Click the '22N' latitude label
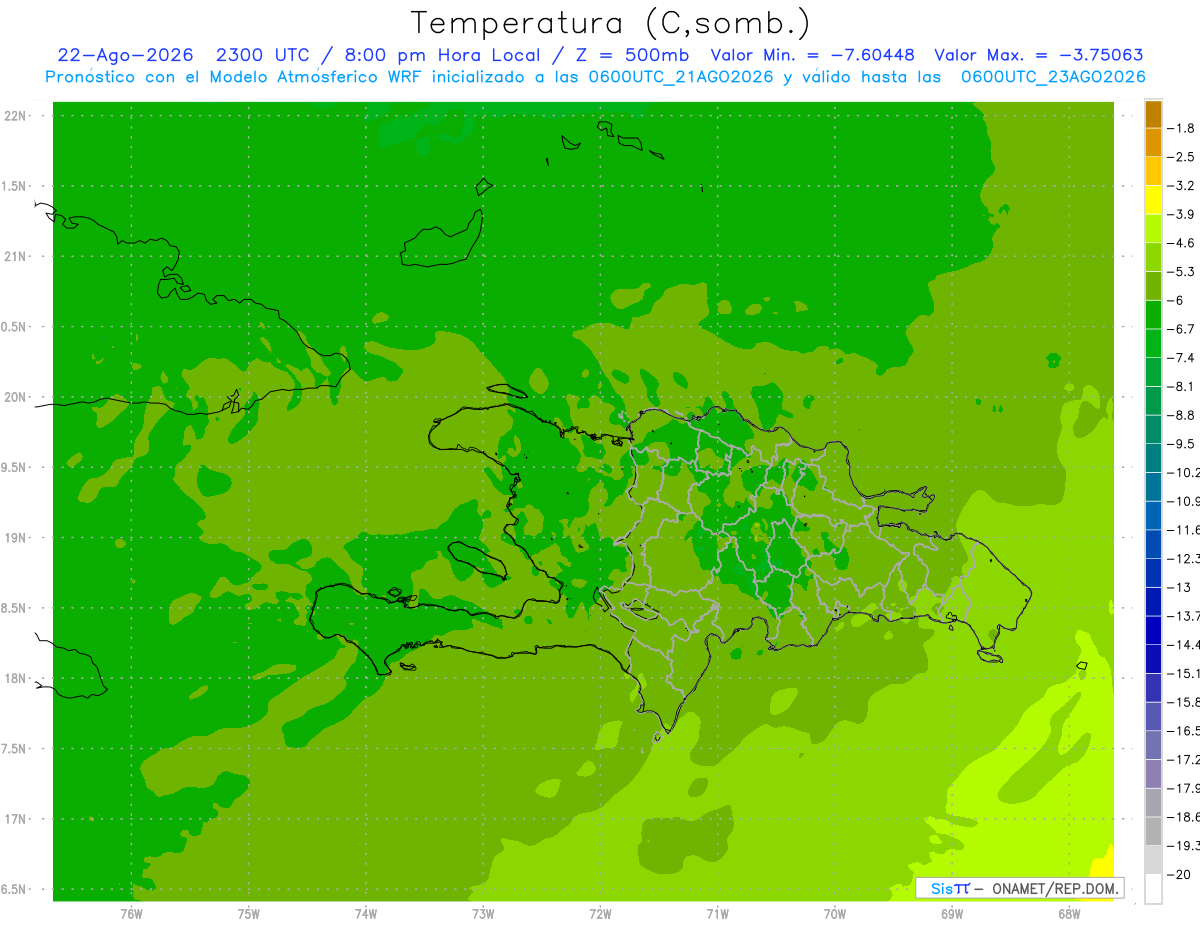1200x927 pixels. pos(14,116)
